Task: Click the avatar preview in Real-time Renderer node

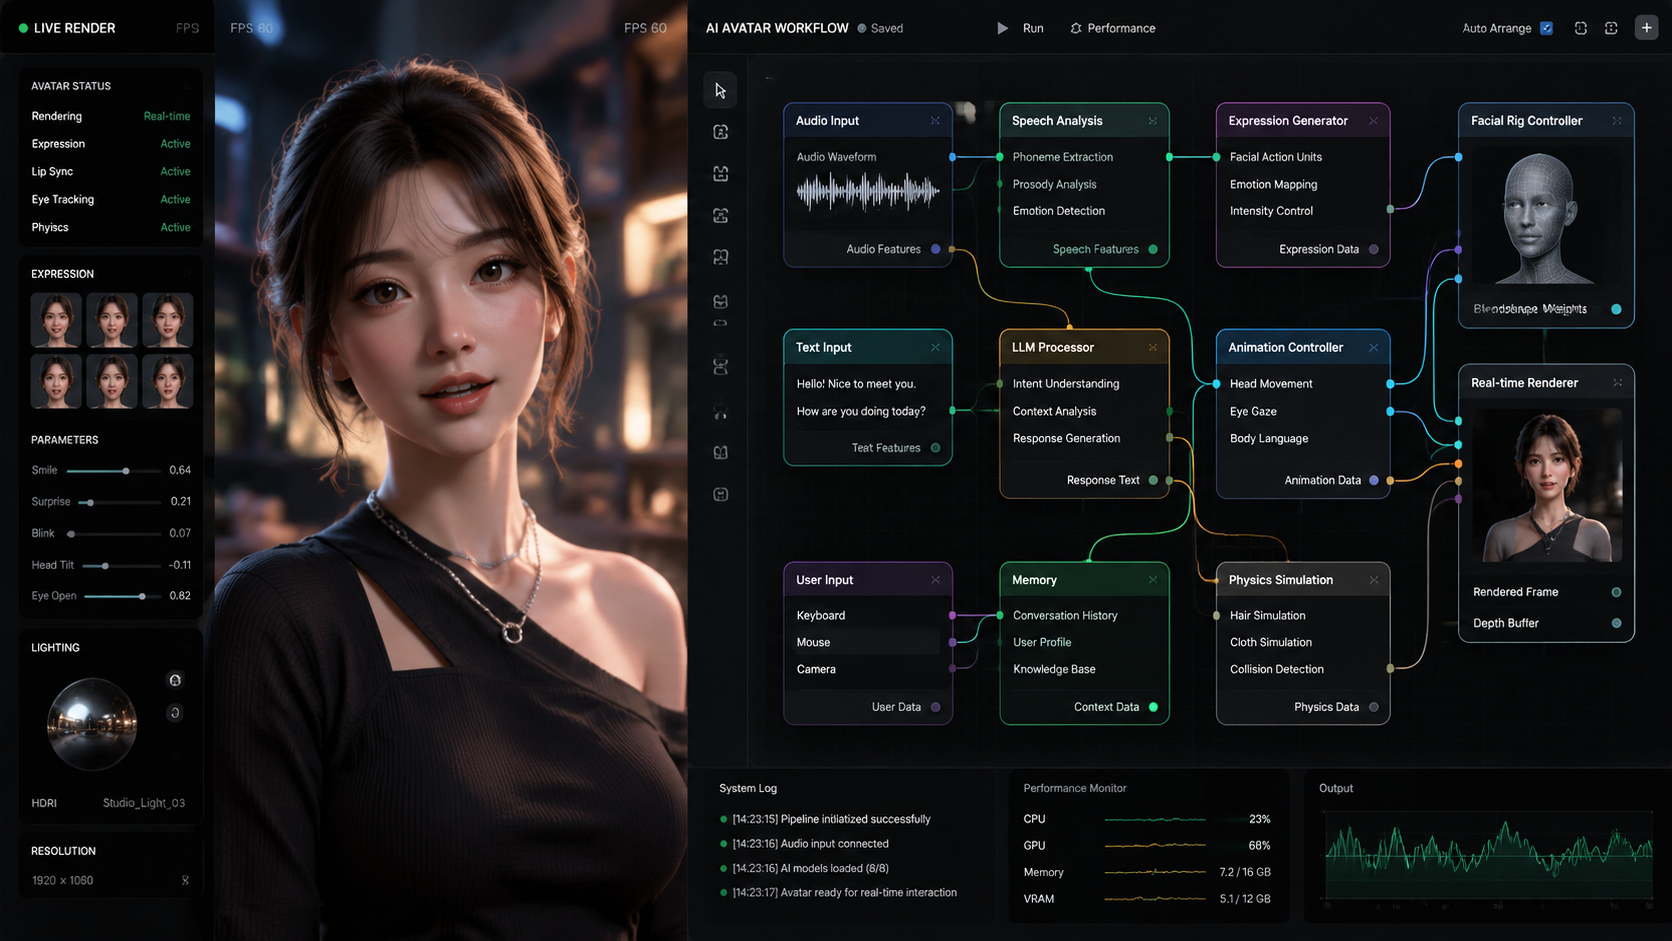Action: pyautogui.click(x=1548, y=486)
